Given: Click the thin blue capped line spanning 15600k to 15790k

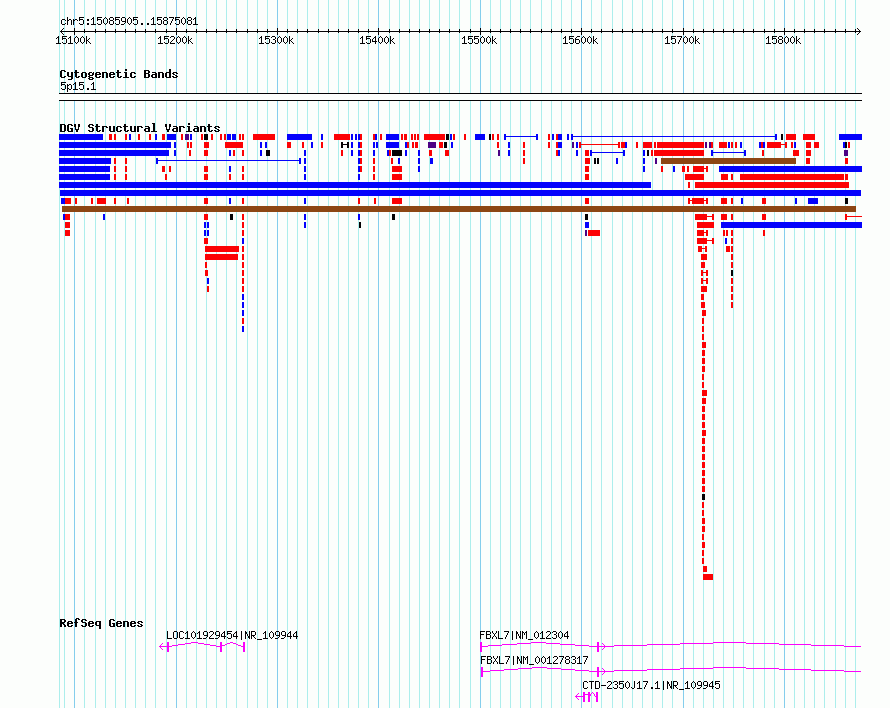Looking at the screenshot, I should tap(674, 137).
